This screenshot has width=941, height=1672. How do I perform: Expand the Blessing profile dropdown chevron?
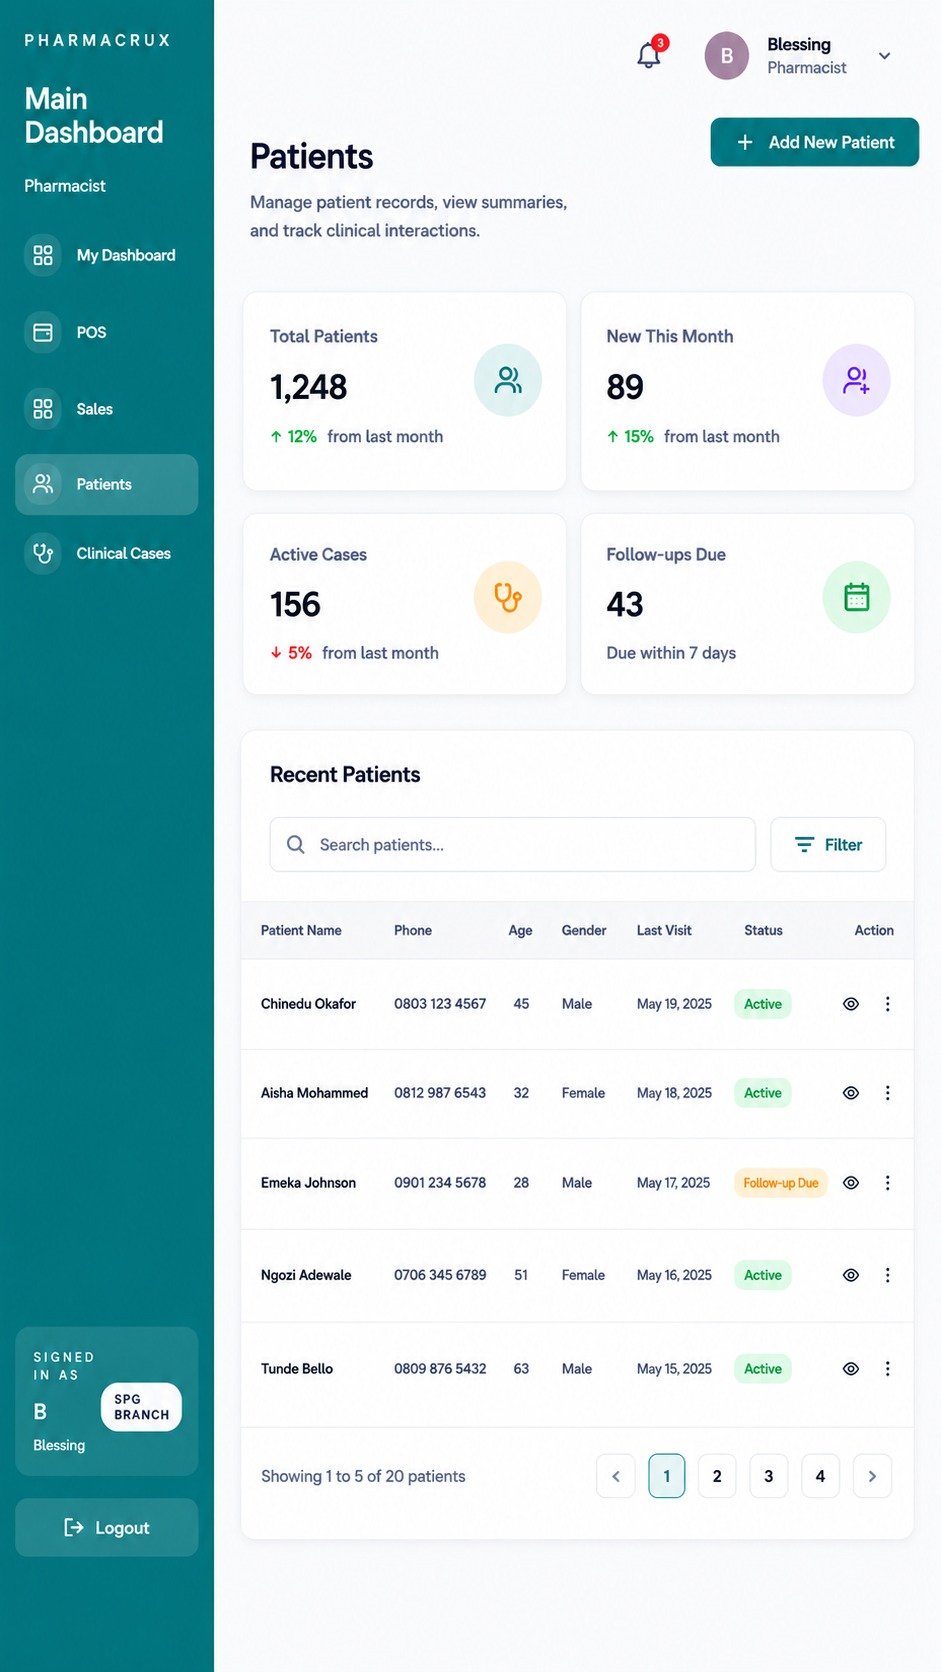[x=884, y=56]
